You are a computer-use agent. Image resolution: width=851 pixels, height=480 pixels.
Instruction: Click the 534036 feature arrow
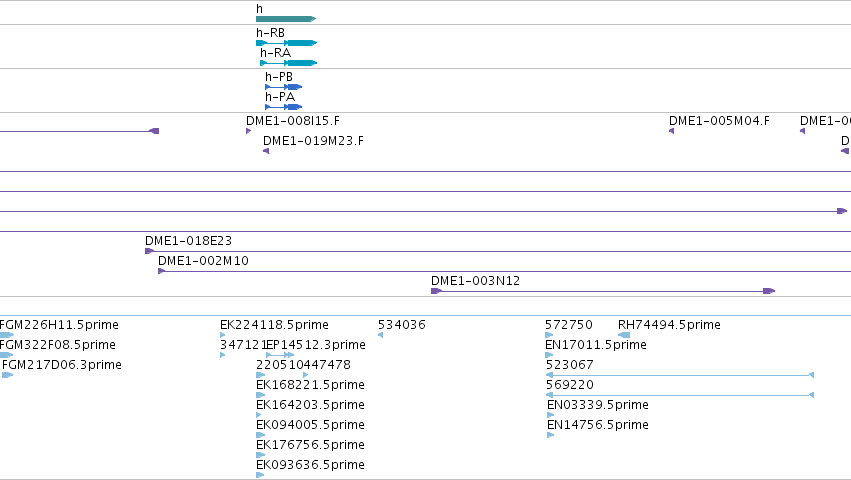tap(380, 335)
